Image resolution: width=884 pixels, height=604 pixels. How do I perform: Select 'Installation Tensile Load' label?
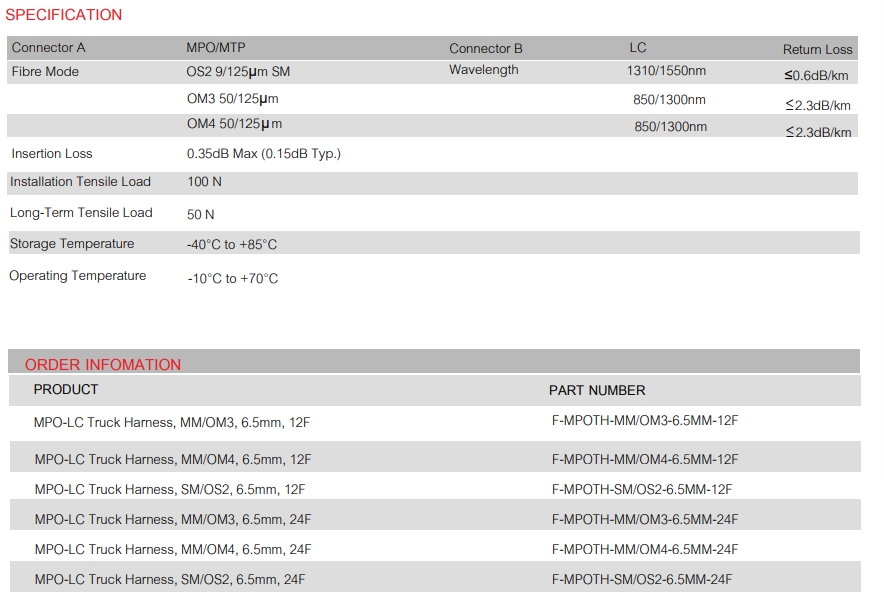coord(80,182)
